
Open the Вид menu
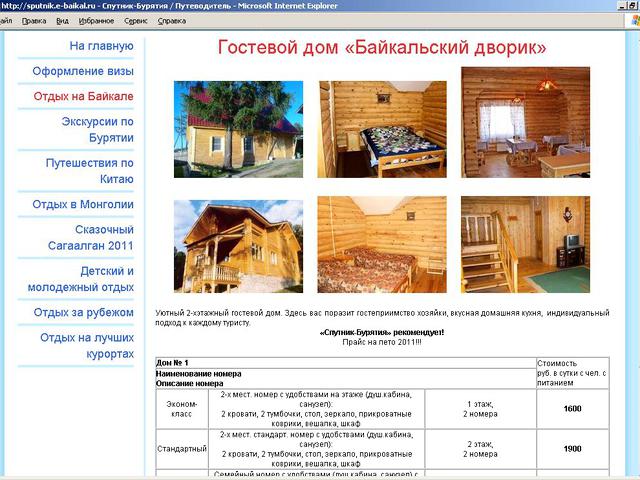tap(62, 21)
